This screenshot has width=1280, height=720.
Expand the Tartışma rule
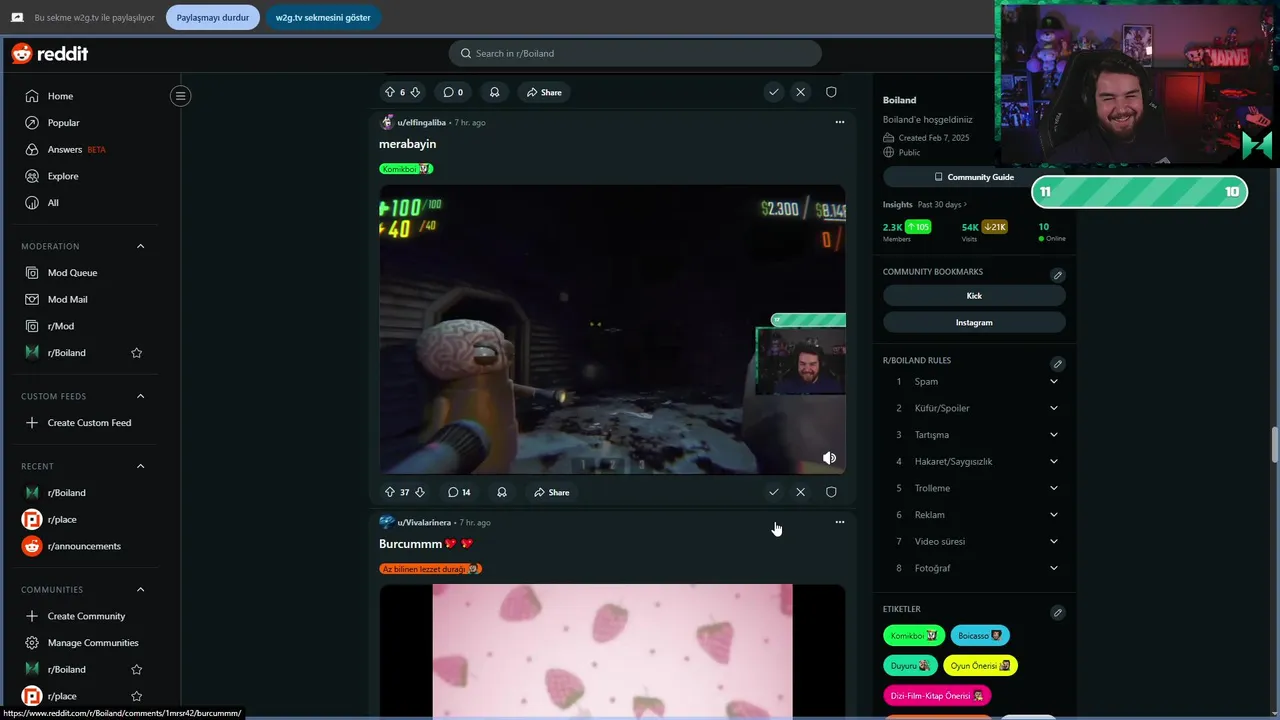[1054, 435]
